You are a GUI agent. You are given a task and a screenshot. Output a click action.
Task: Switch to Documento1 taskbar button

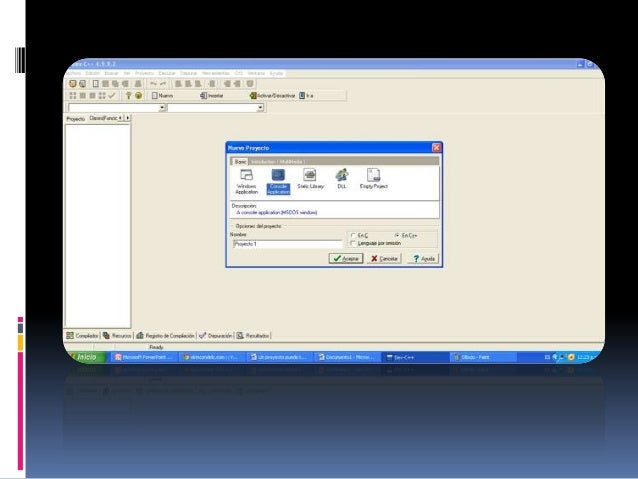(347, 357)
